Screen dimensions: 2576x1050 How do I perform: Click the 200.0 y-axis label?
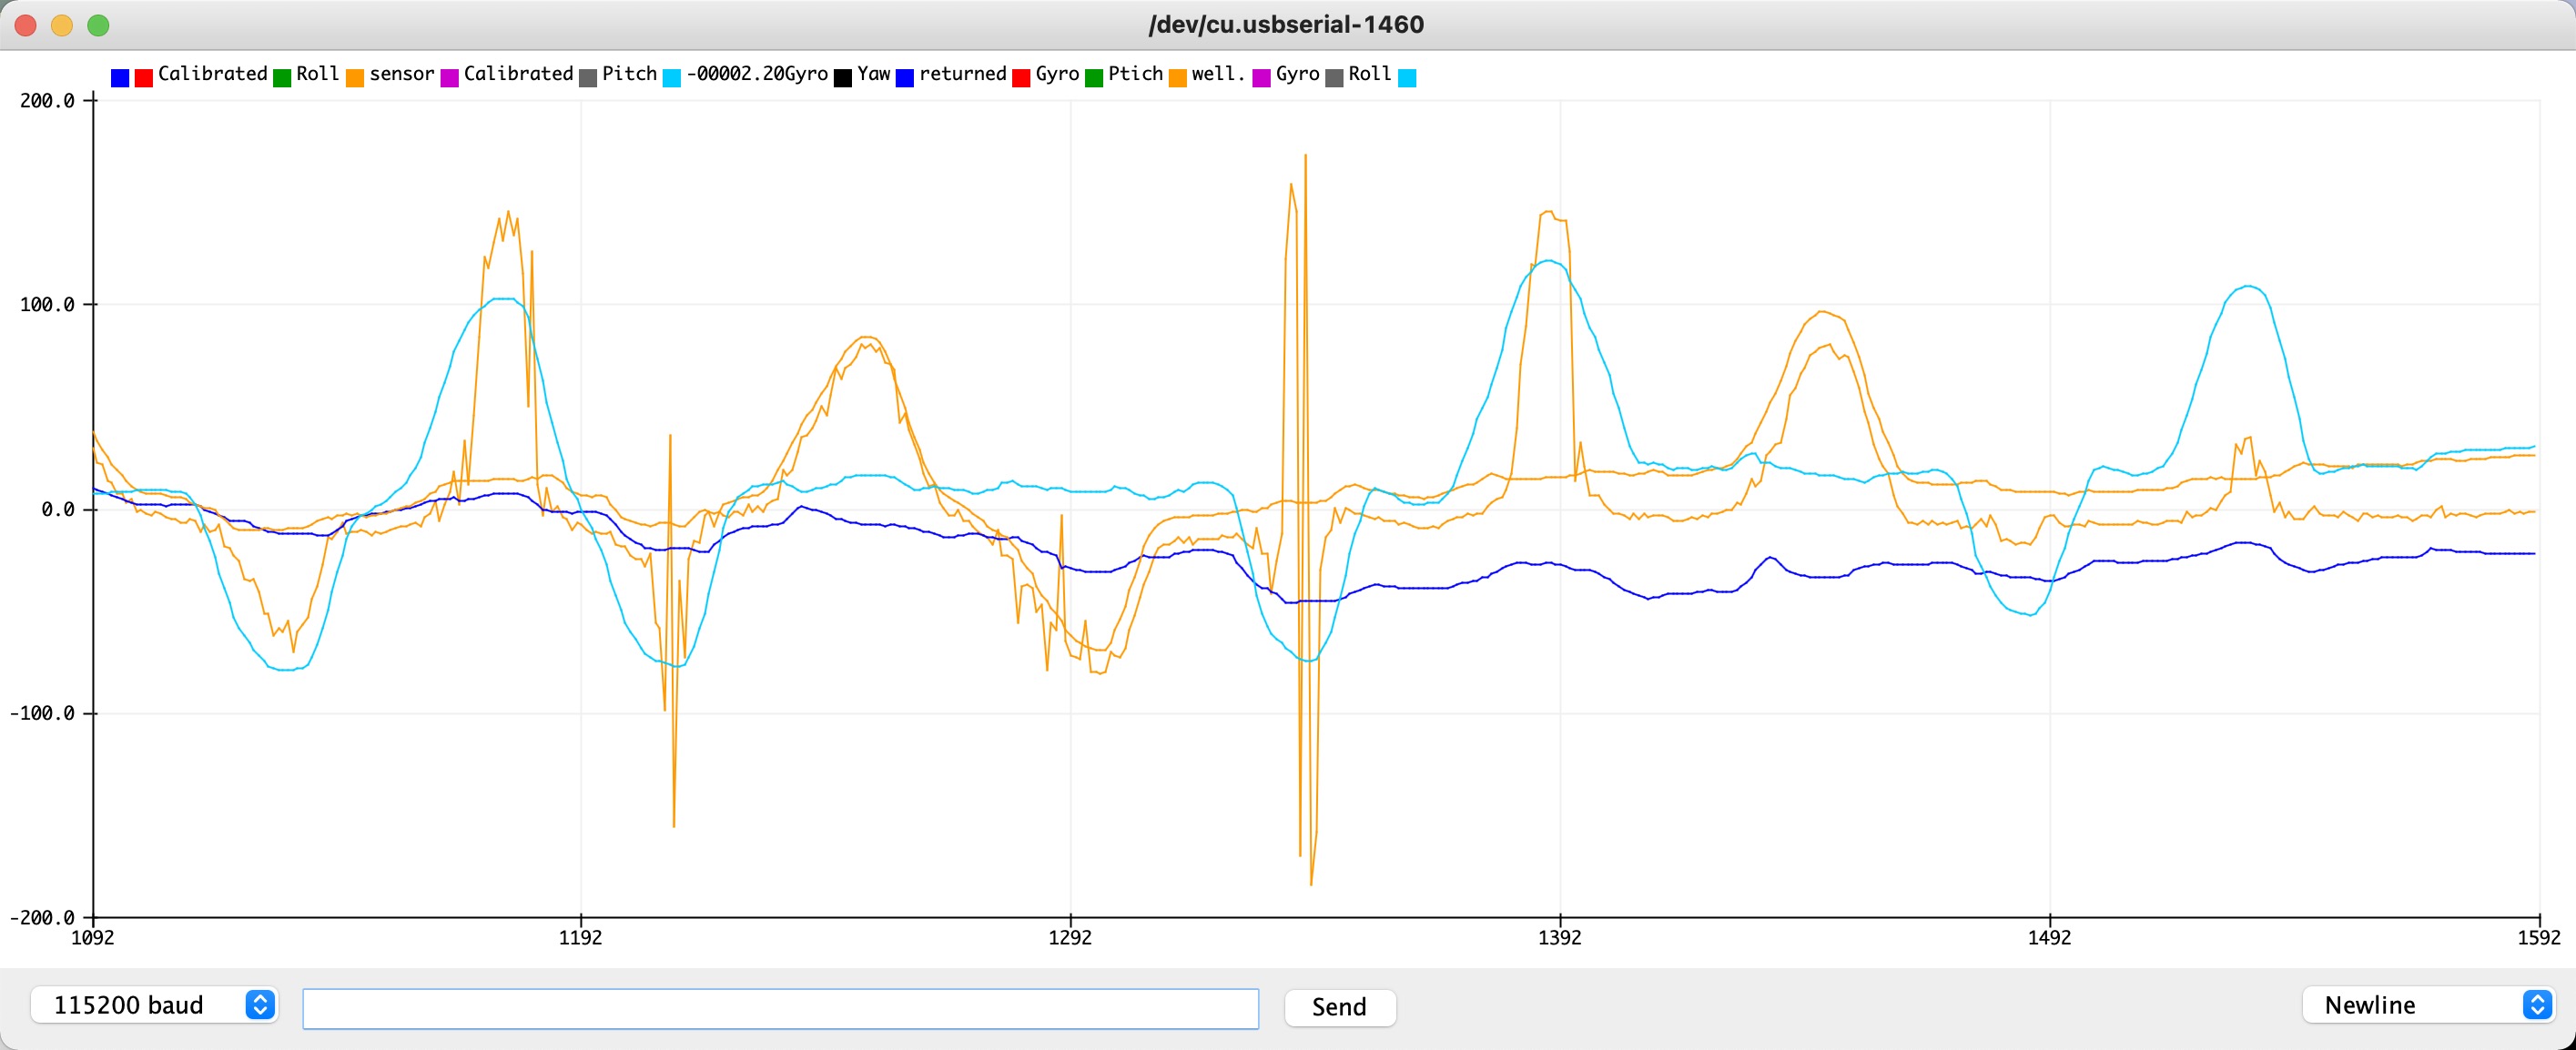[47, 101]
